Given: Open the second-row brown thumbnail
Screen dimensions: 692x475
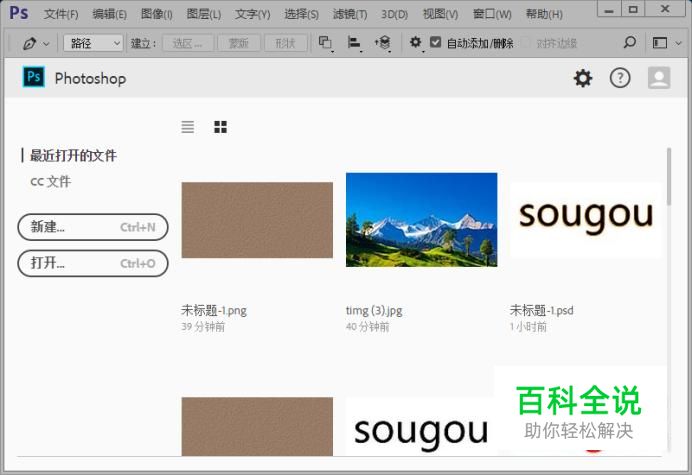Looking at the screenshot, I should coord(257,426).
